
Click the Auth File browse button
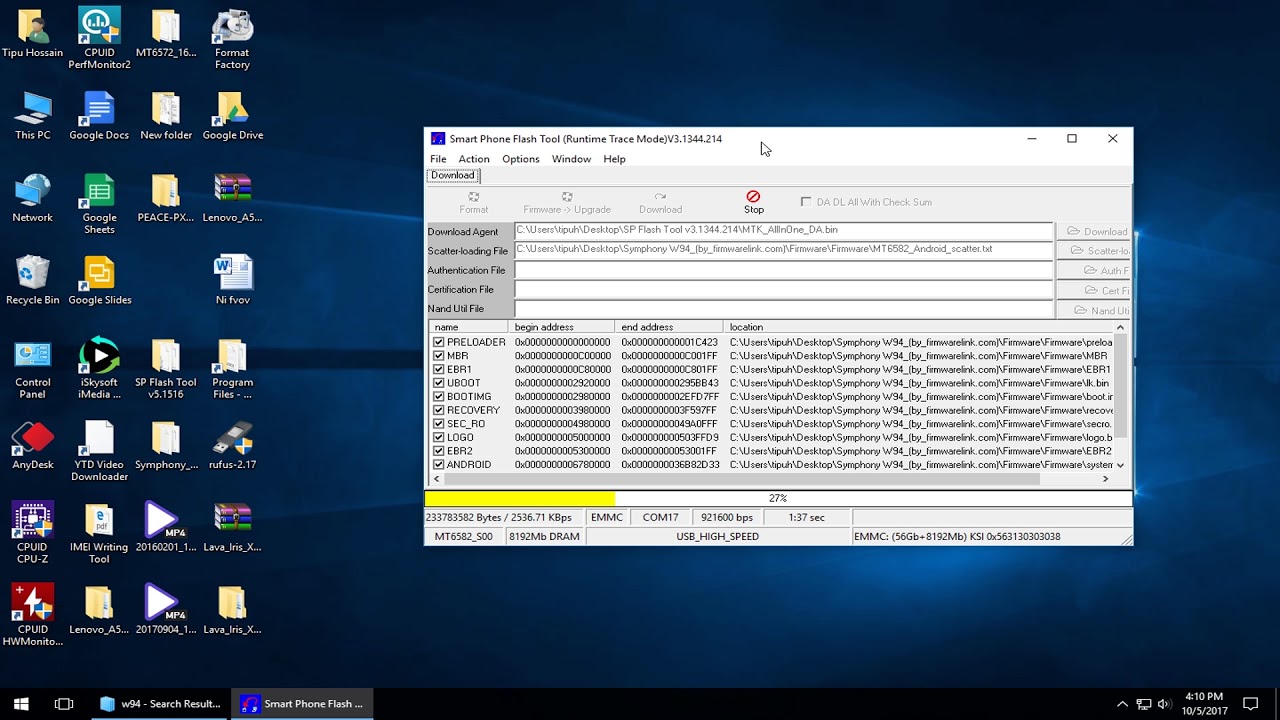pyautogui.click(x=1094, y=271)
